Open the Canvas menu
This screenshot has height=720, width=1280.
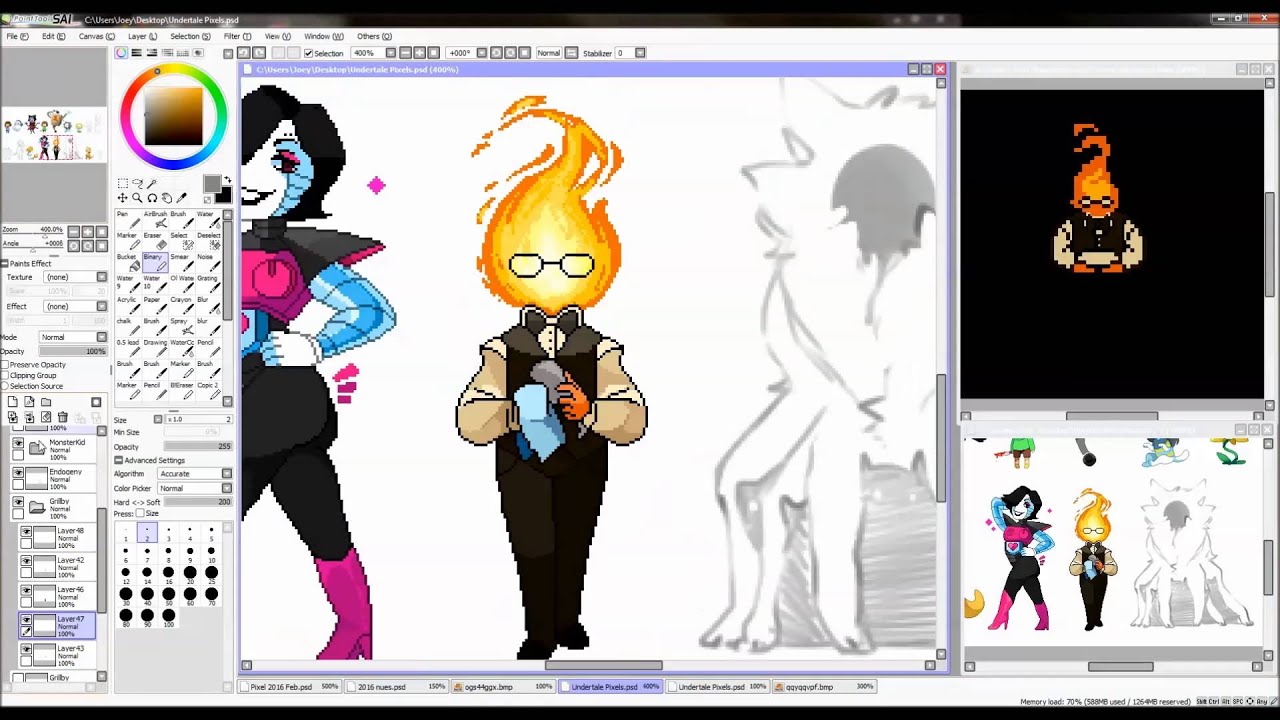(96, 36)
